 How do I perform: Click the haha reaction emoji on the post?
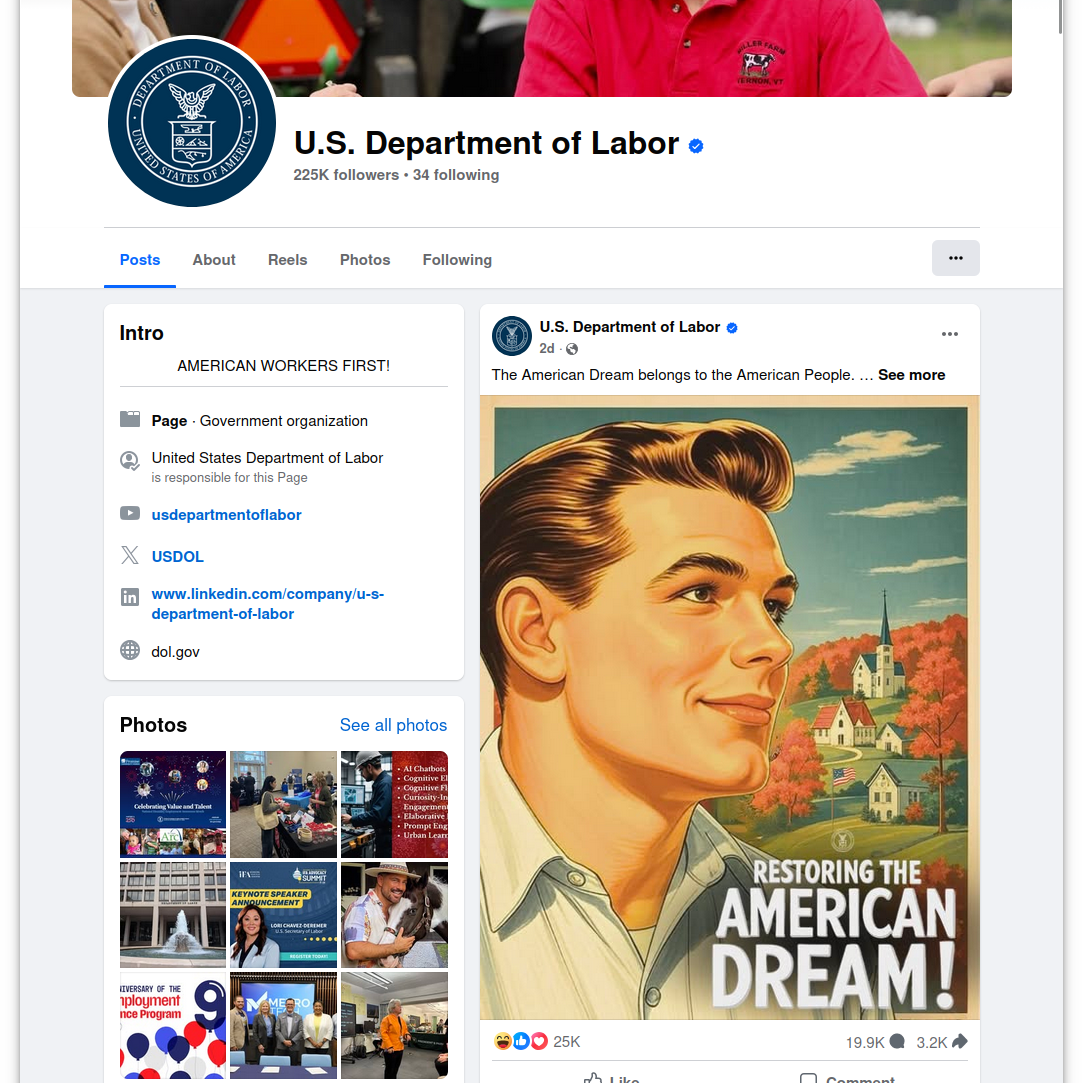tap(503, 1040)
